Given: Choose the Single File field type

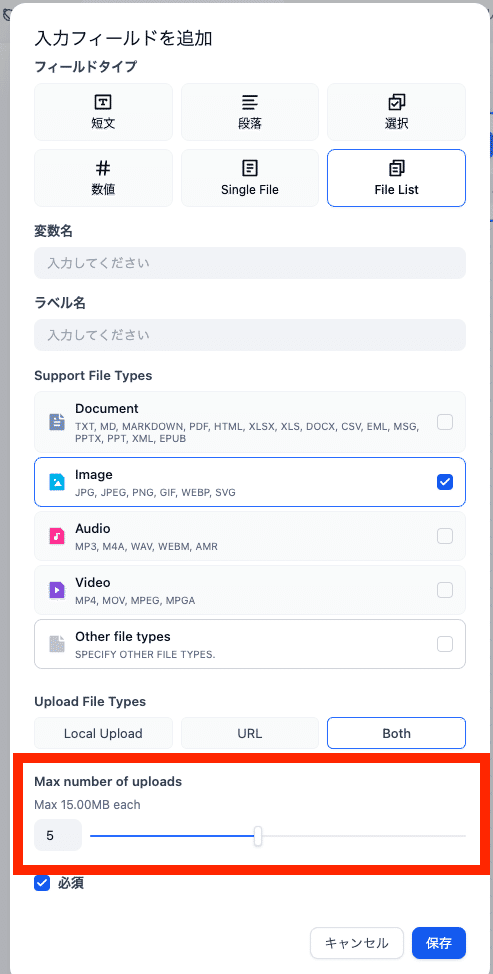Looking at the screenshot, I should point(250,178).
